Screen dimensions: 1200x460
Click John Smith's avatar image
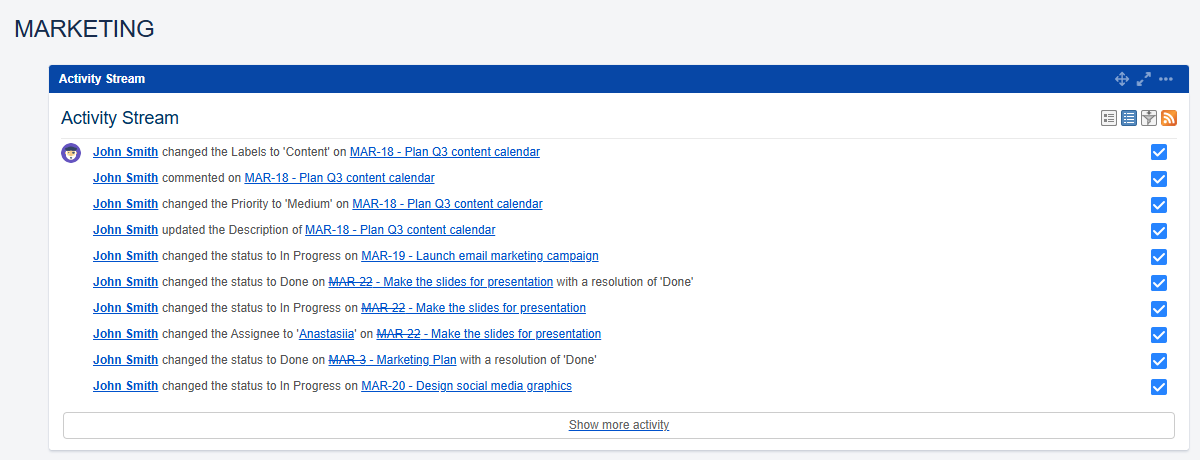(x=71, y=153)
